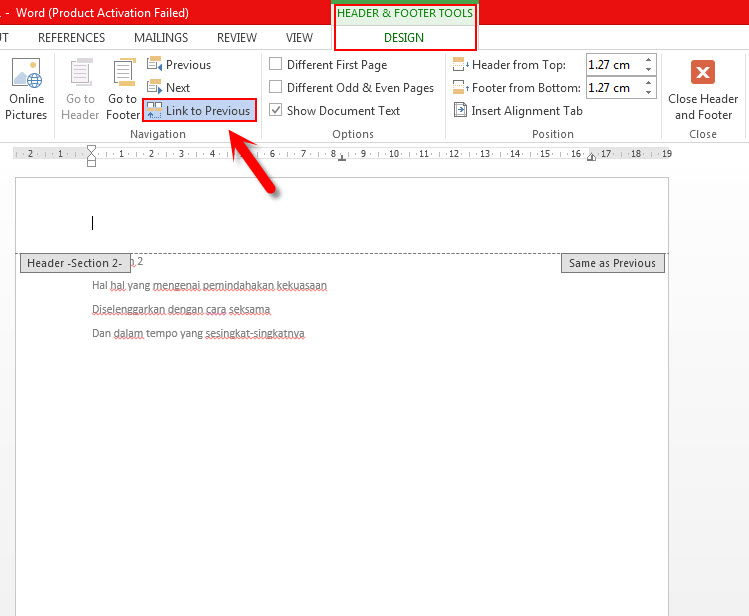Open the Design tab

click(404, 38)
